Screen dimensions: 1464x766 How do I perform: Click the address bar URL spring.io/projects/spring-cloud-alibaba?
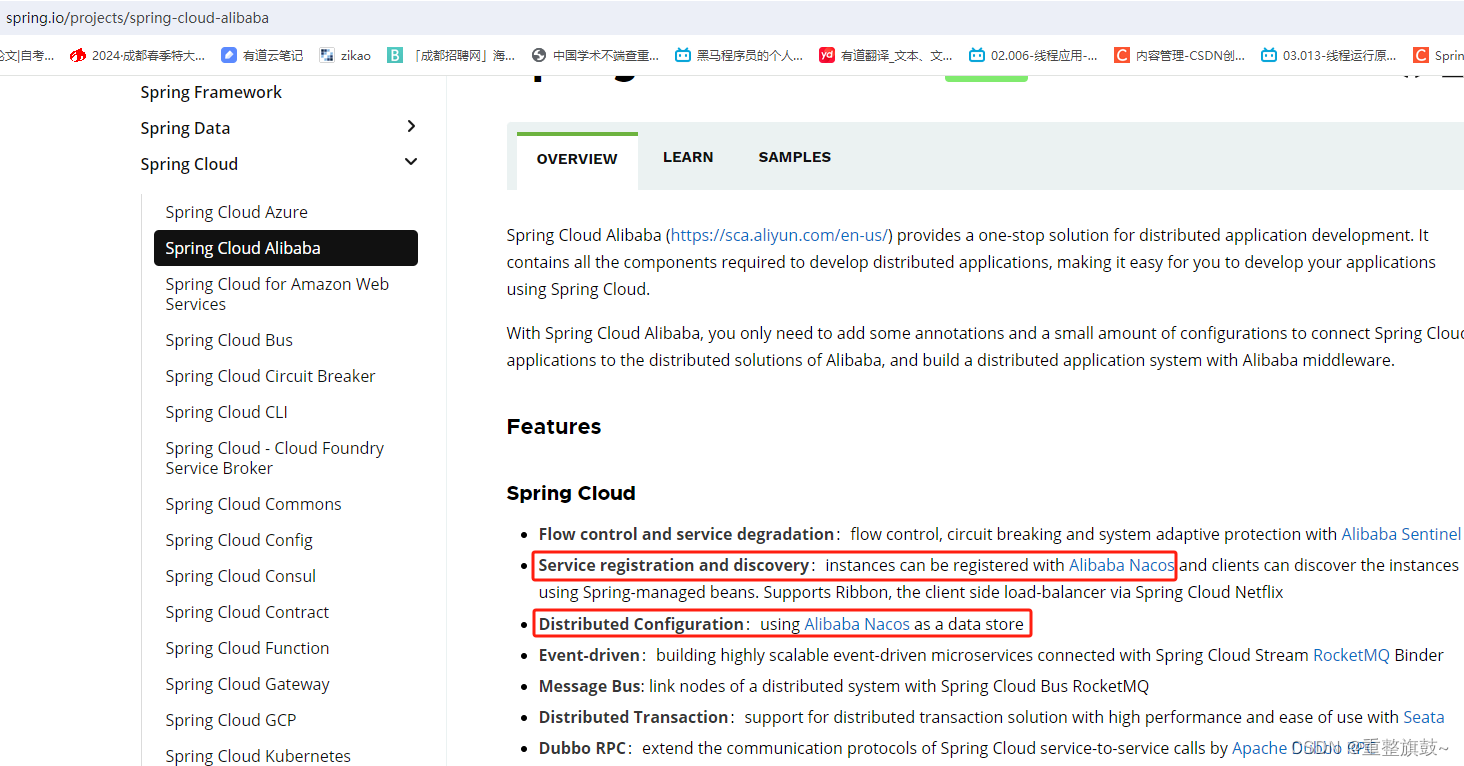coord(137,18)
